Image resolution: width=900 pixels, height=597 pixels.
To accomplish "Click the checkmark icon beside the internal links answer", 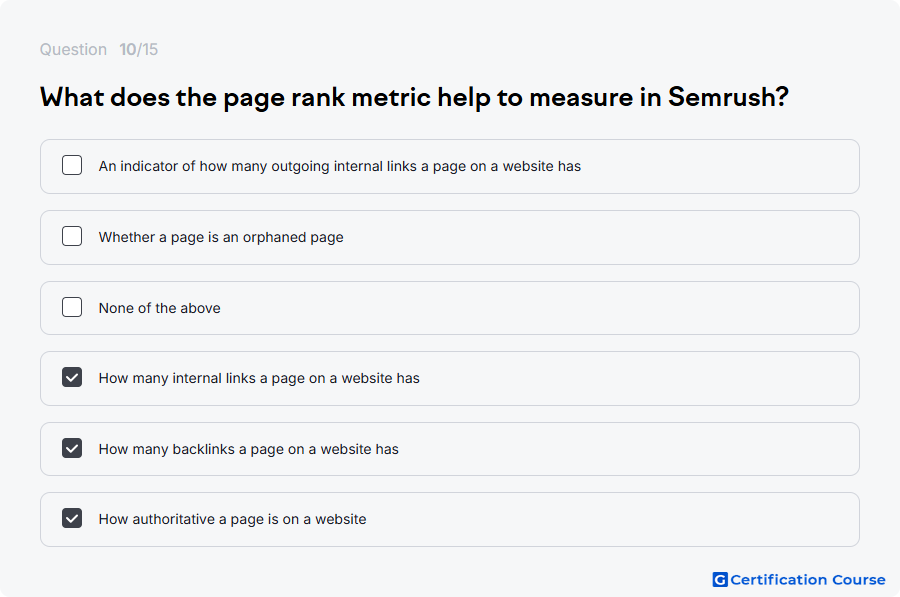I will tap(72, 378).
